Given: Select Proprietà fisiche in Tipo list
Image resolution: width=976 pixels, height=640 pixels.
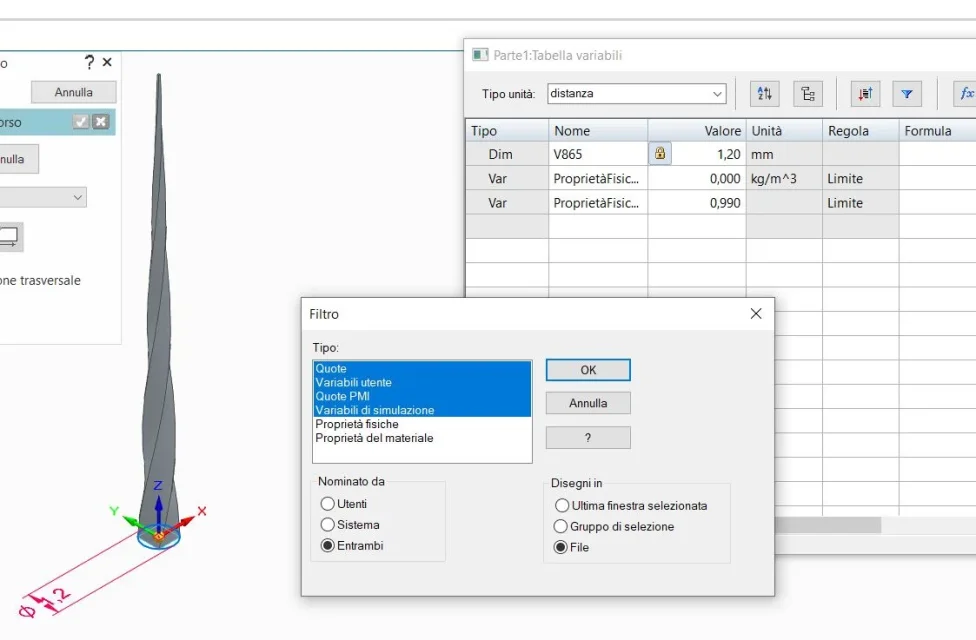Looking at the screenshot, I should pos(422,424).
